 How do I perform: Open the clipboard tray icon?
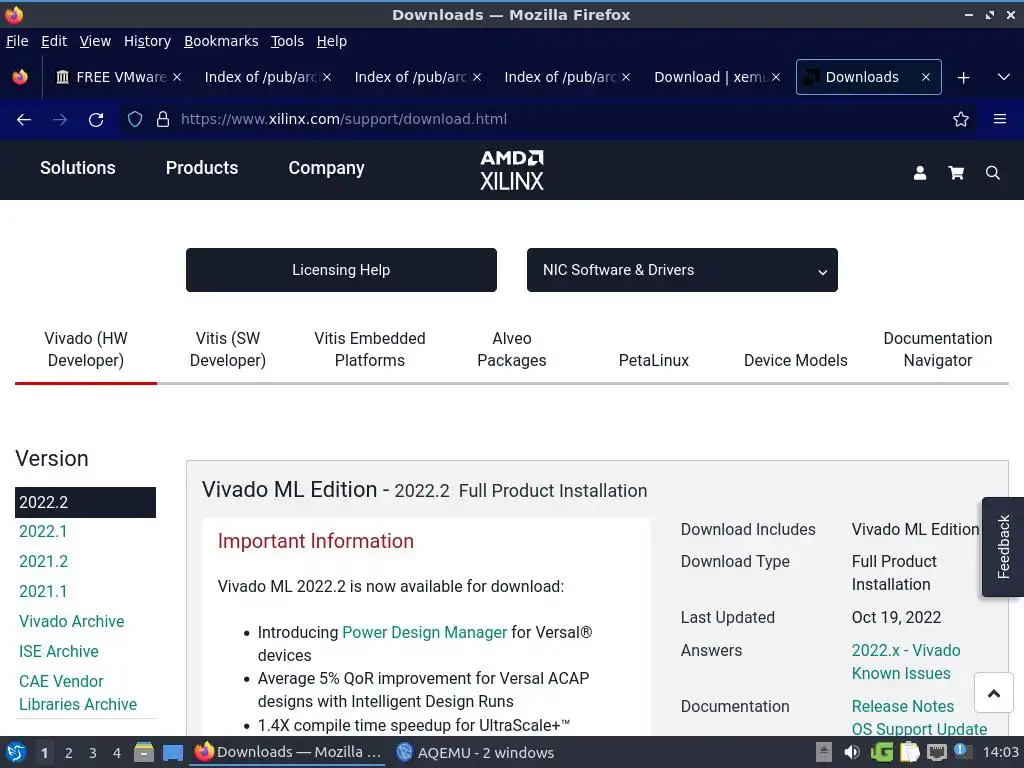coord(909,753)
